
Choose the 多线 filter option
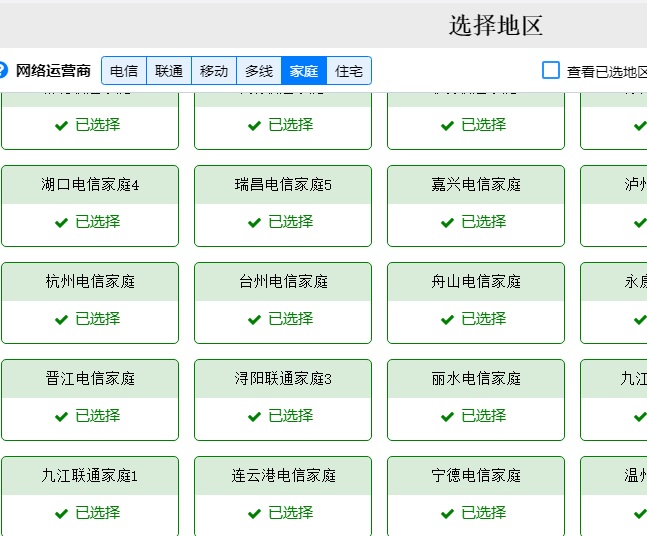point(259,71)
